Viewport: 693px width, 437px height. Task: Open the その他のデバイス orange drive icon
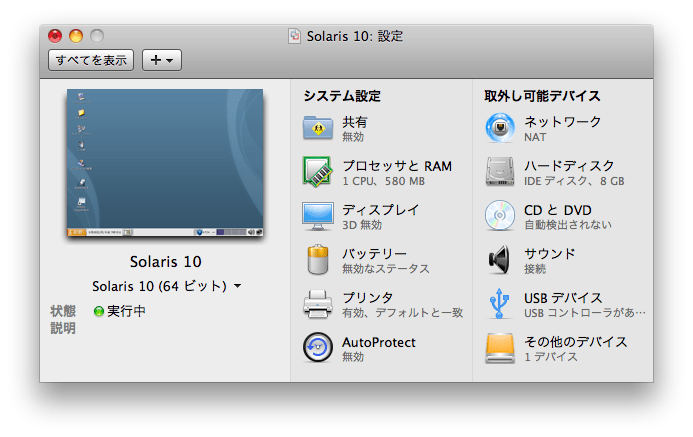pyautogui.click(x=500, y=348)
